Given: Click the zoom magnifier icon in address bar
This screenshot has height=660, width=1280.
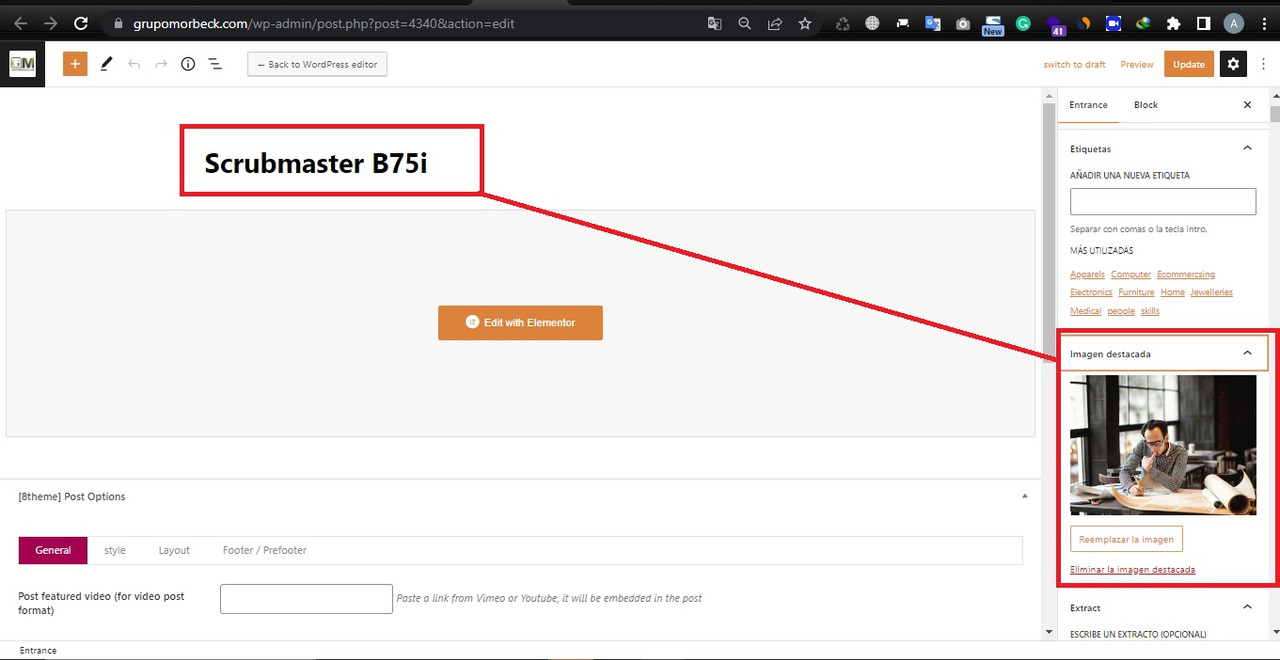Looking at the screenshot, I should click(x=745, y=23).
